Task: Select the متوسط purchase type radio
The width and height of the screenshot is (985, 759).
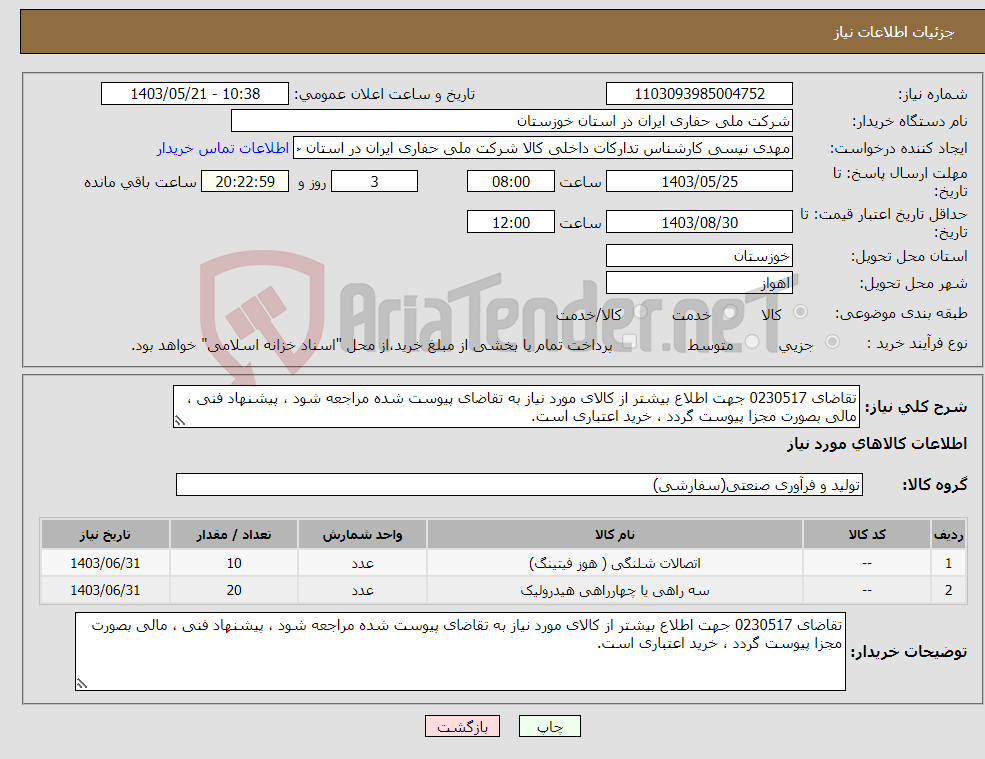Action: point(752,342)
